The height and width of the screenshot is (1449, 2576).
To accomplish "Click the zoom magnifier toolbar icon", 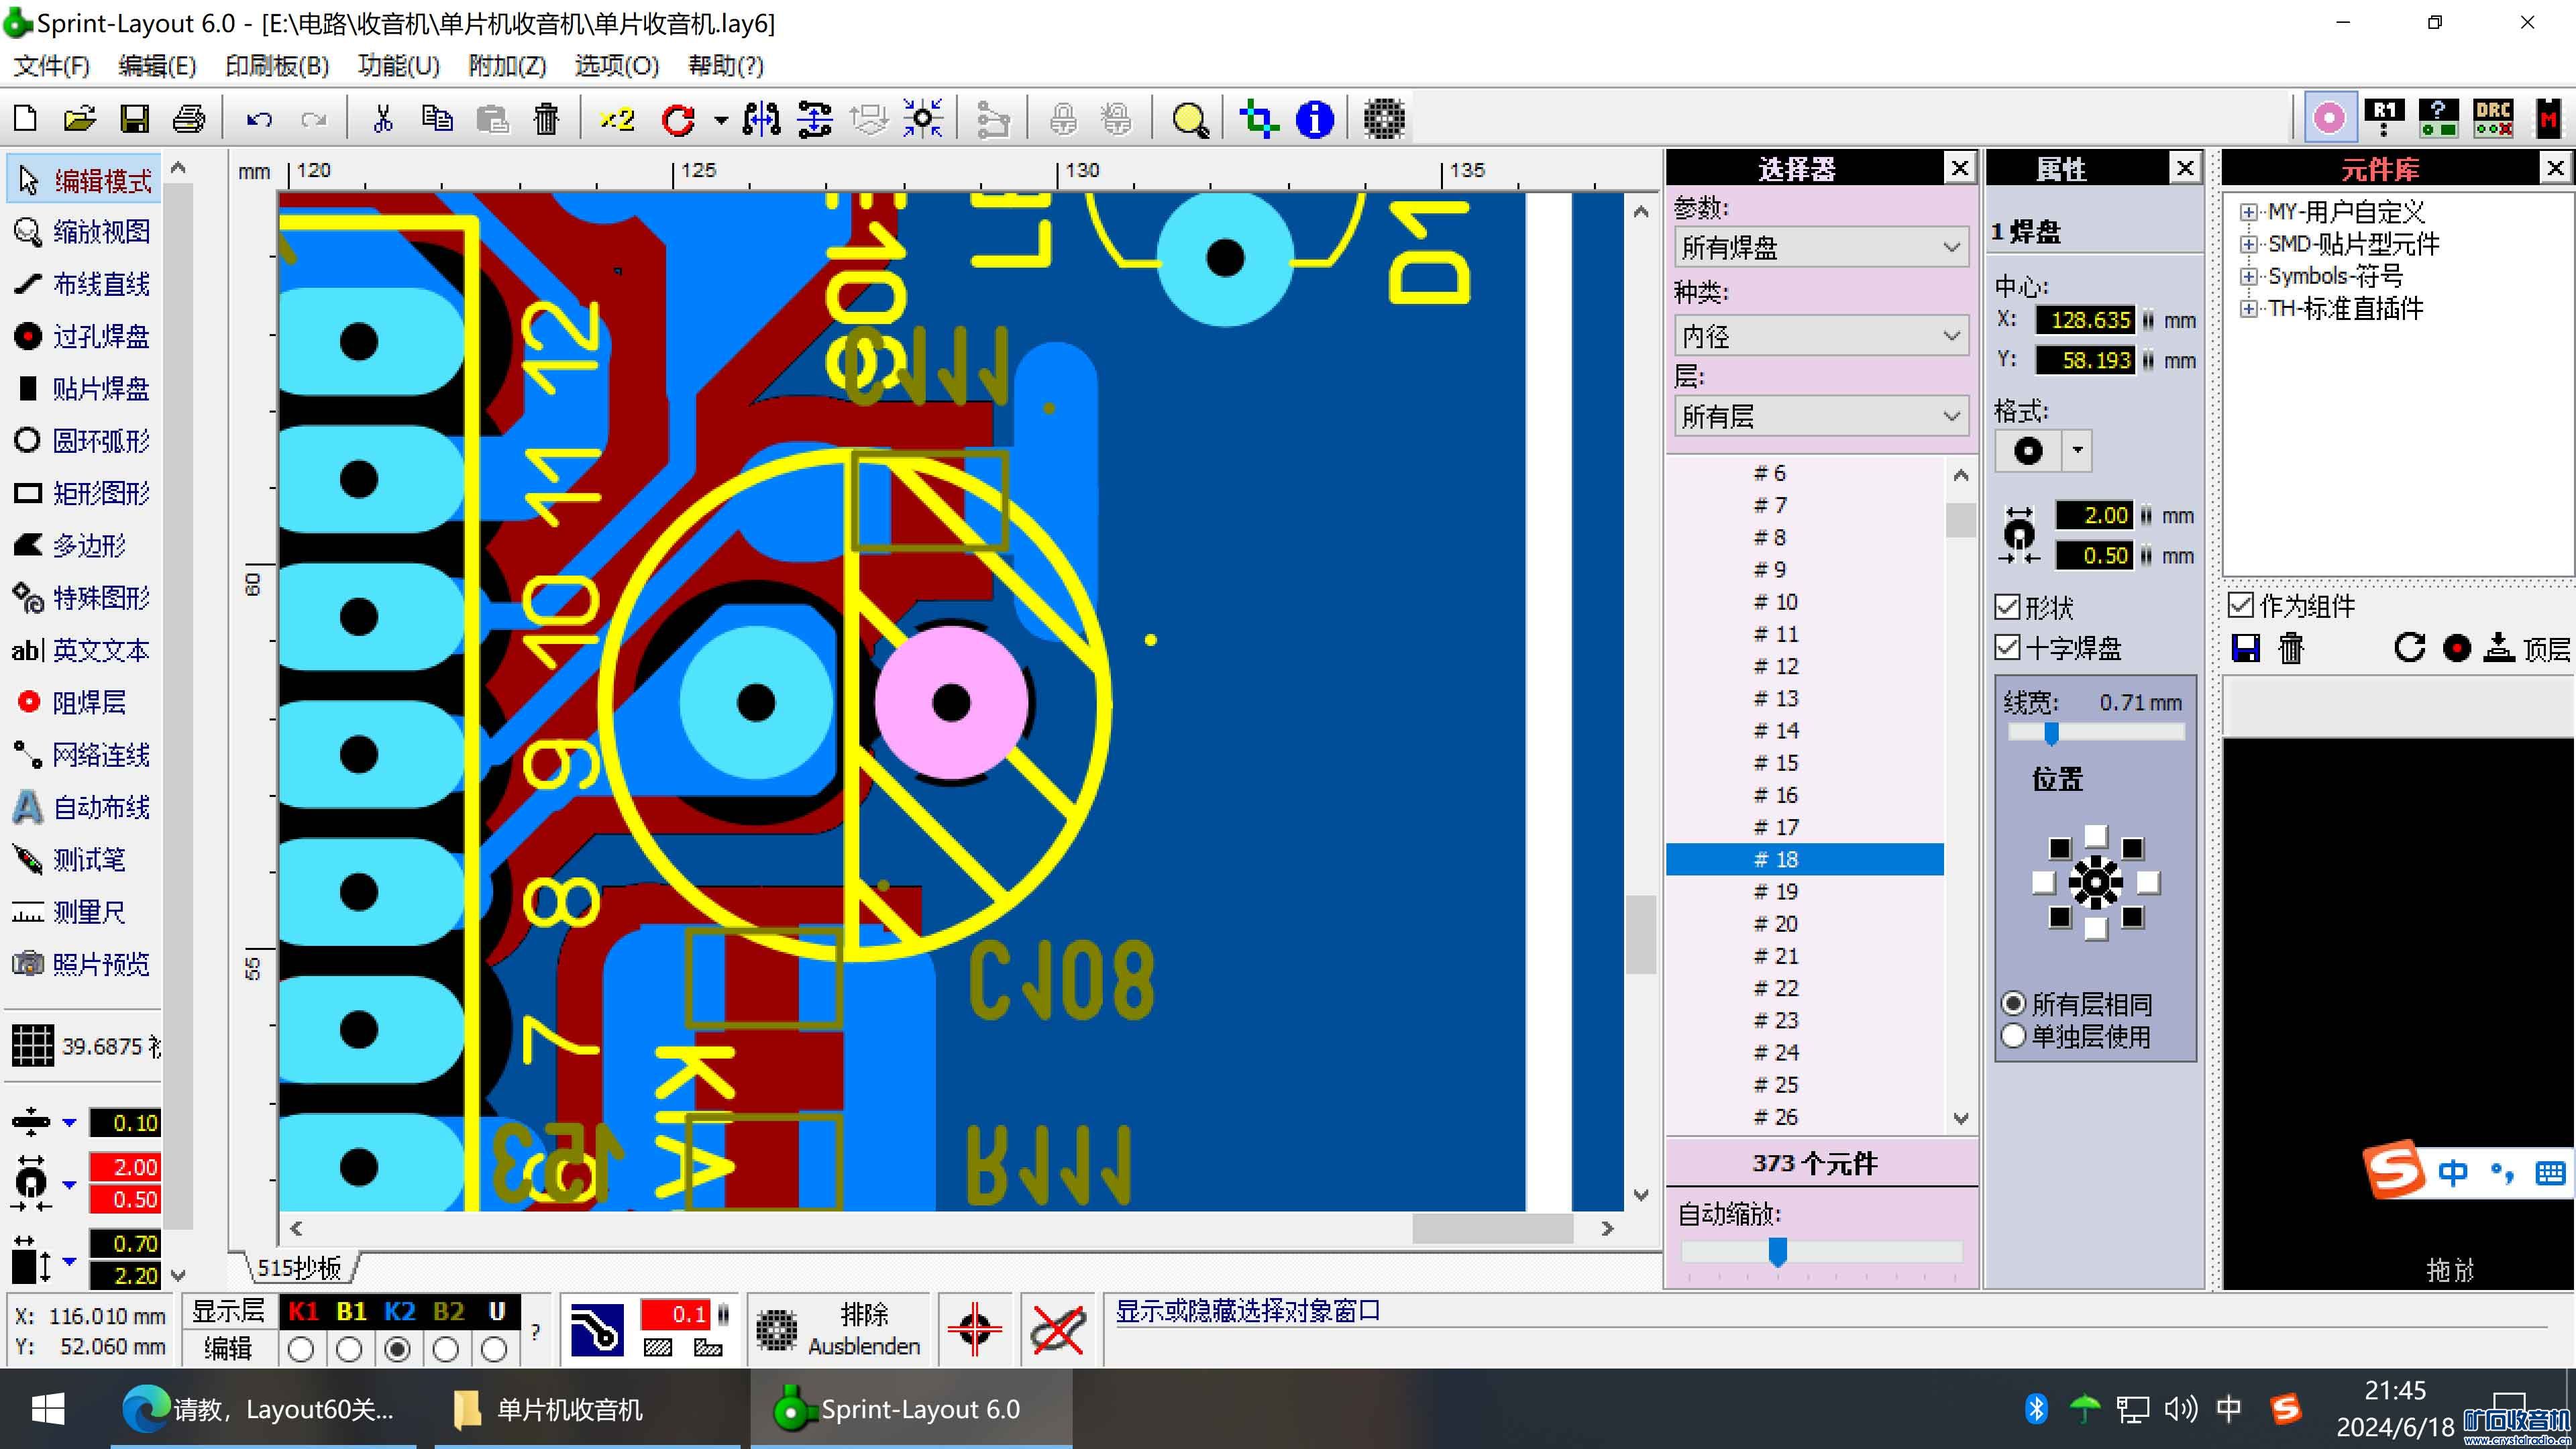I will point(1189,120).
